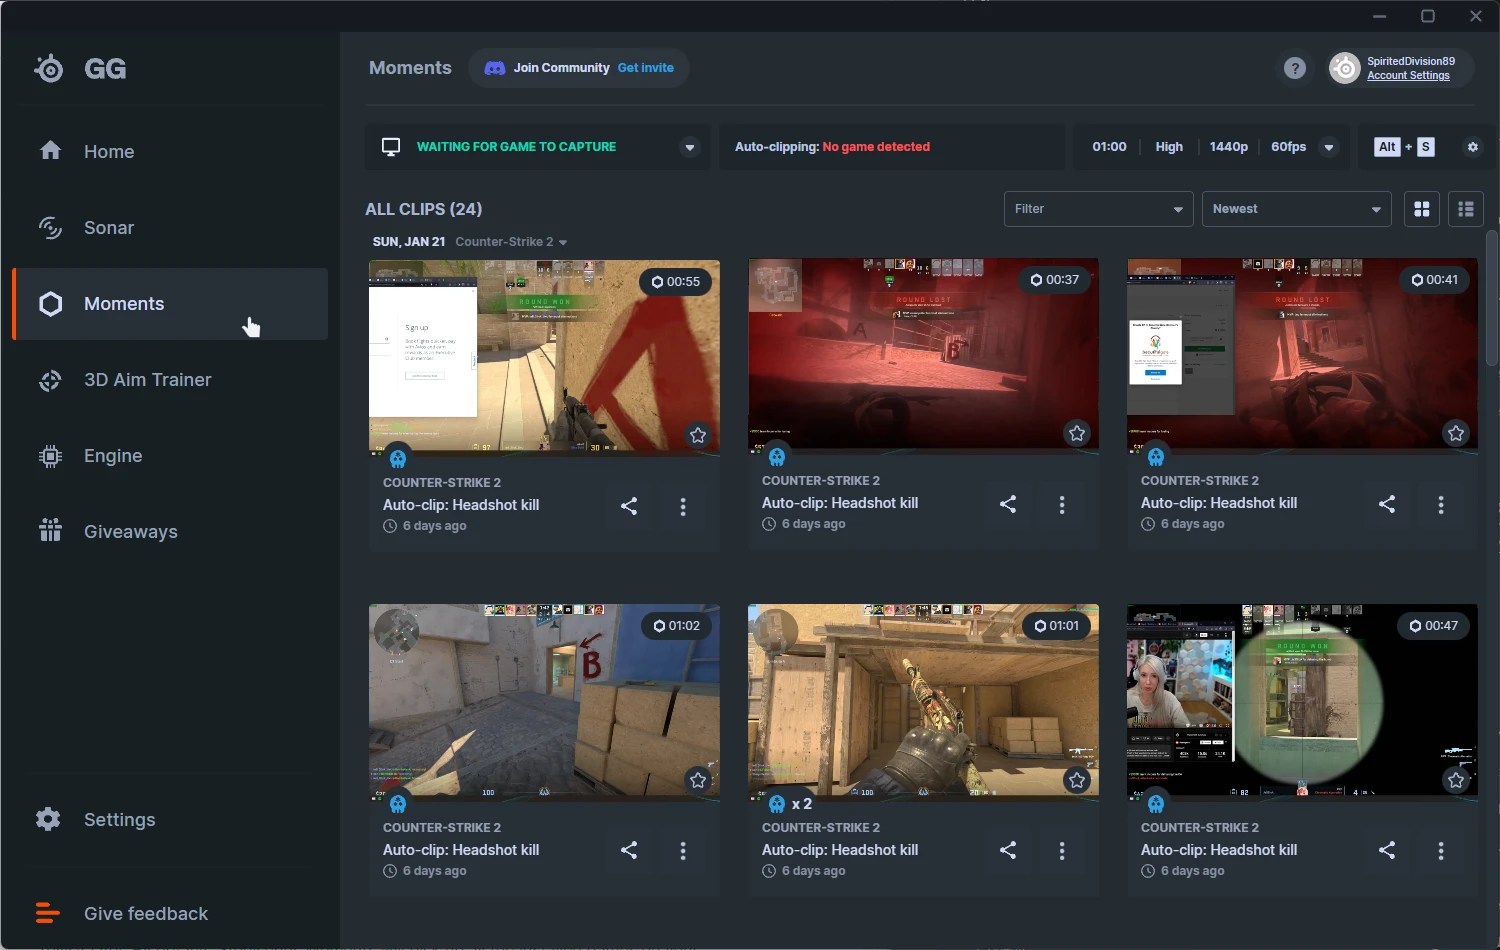Viewport: 1500px width, 950px height.
Task: Favorite the 00:37 clip with the star
Action: [1077, 433]
